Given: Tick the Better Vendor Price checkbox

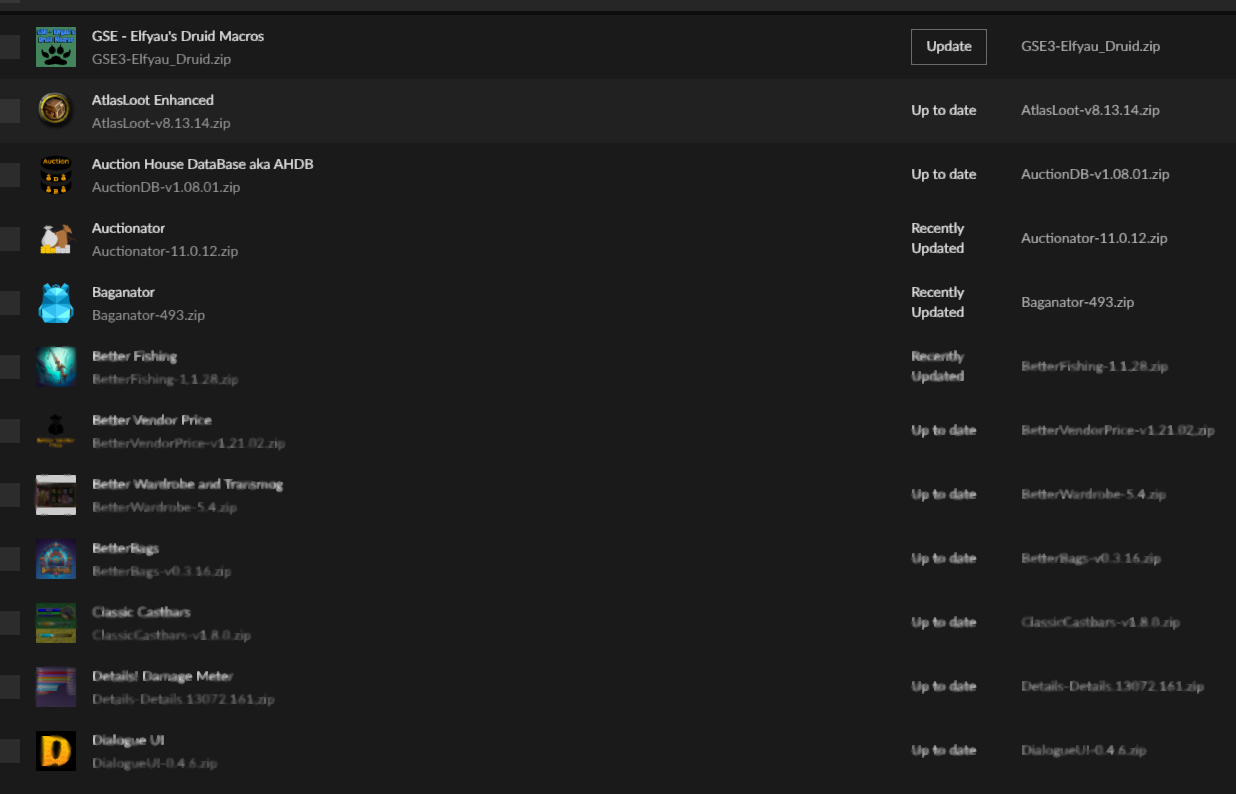Looking at the screenshot, I should click(x=9, y=431).
